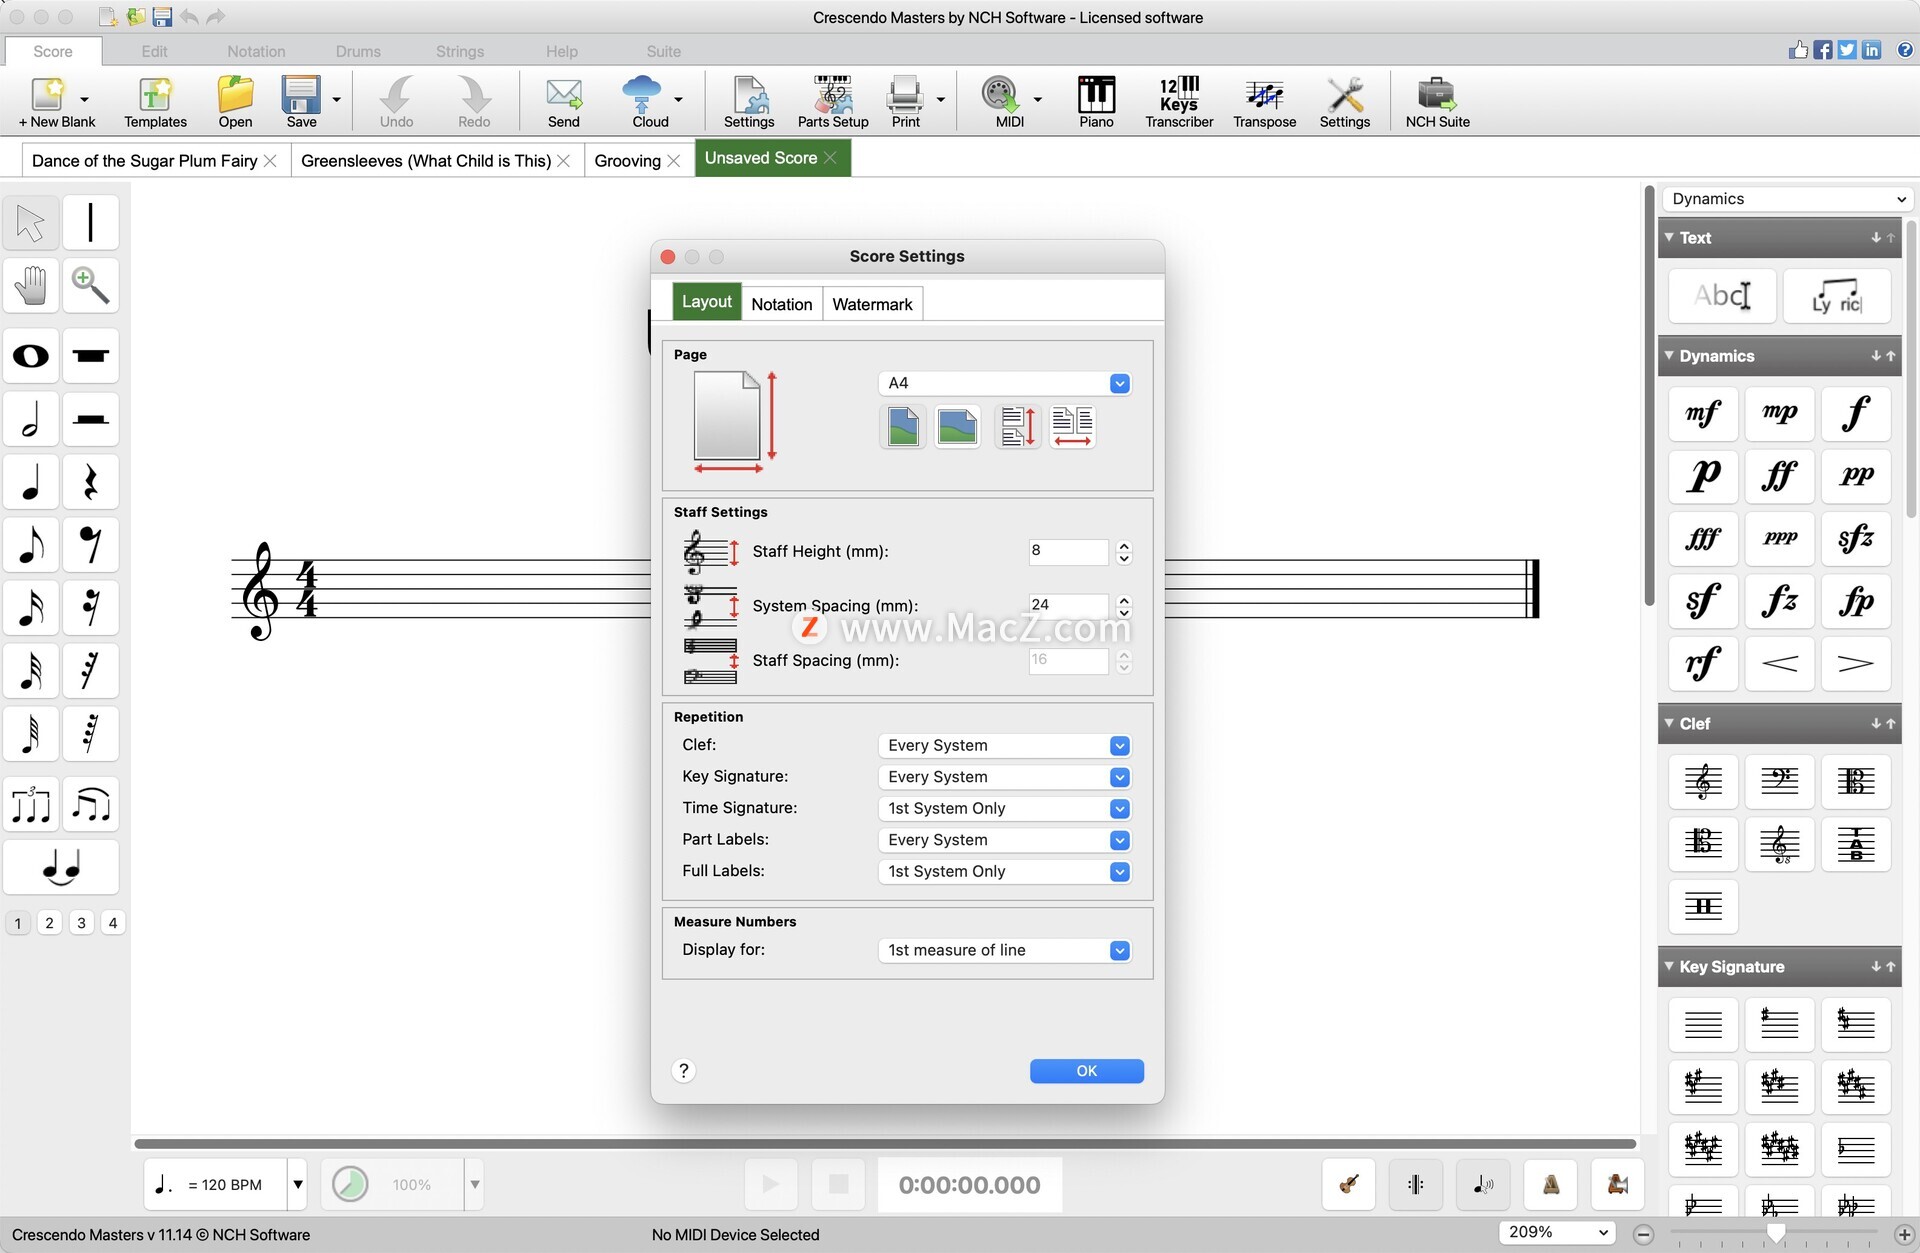Open the 209% zoom level dropdown
The width and height of the screenshot is (1920, 1253).
1557,1233
